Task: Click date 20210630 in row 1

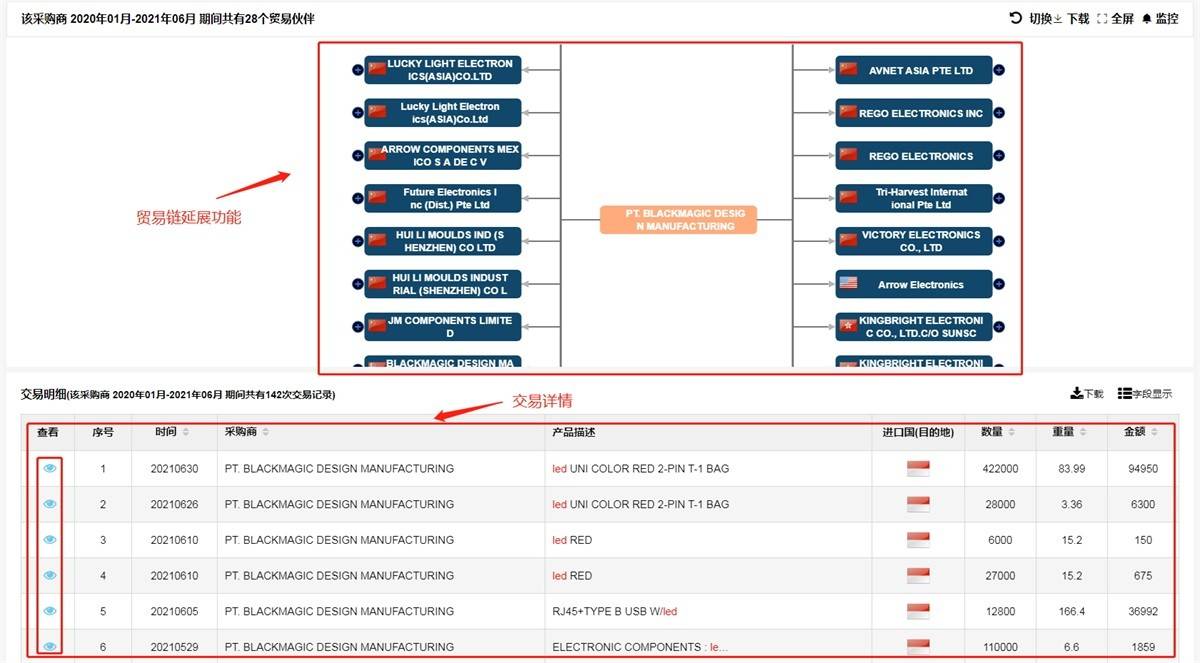Action: [174, 469]
